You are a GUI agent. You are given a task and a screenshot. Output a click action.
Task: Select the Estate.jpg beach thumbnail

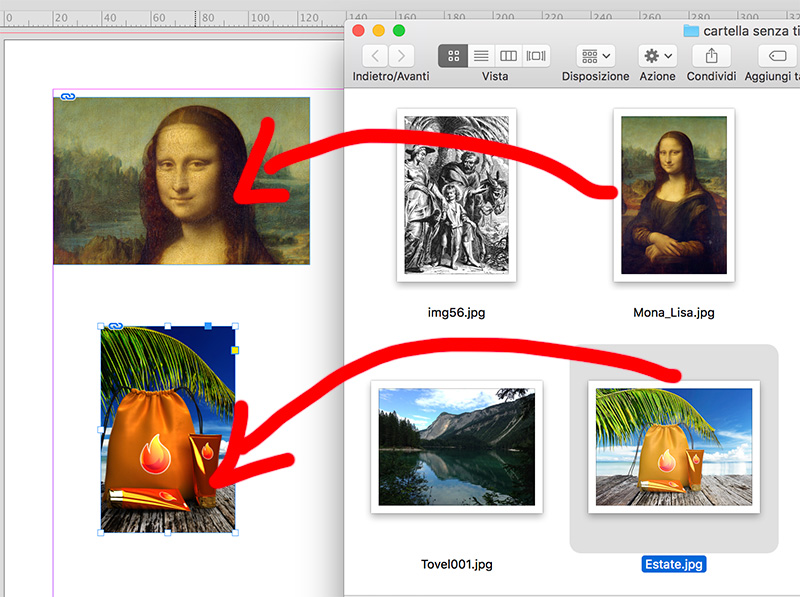[674, 446]
